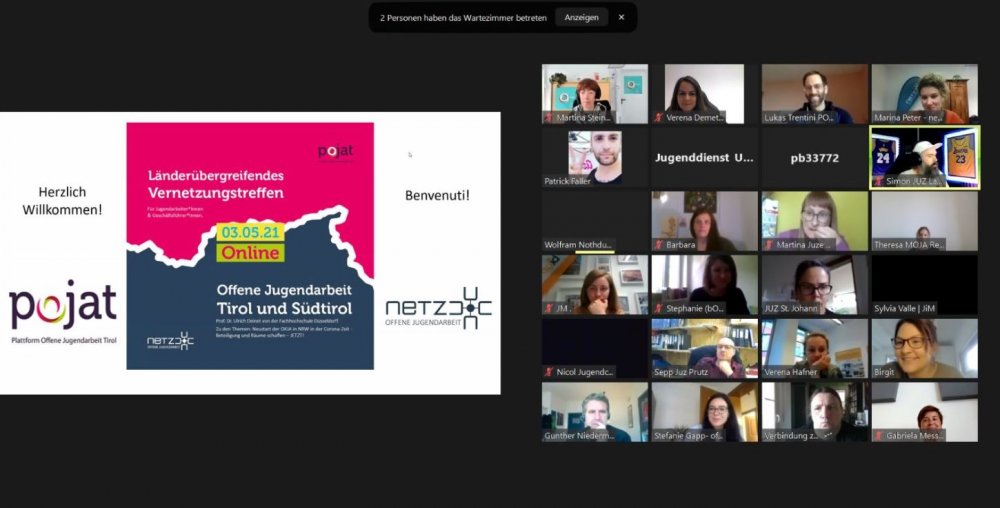The height and width of the screenshot is (508, 1000).
Task: Click the muted microphone icon on the JM tile
Action: 548,308
